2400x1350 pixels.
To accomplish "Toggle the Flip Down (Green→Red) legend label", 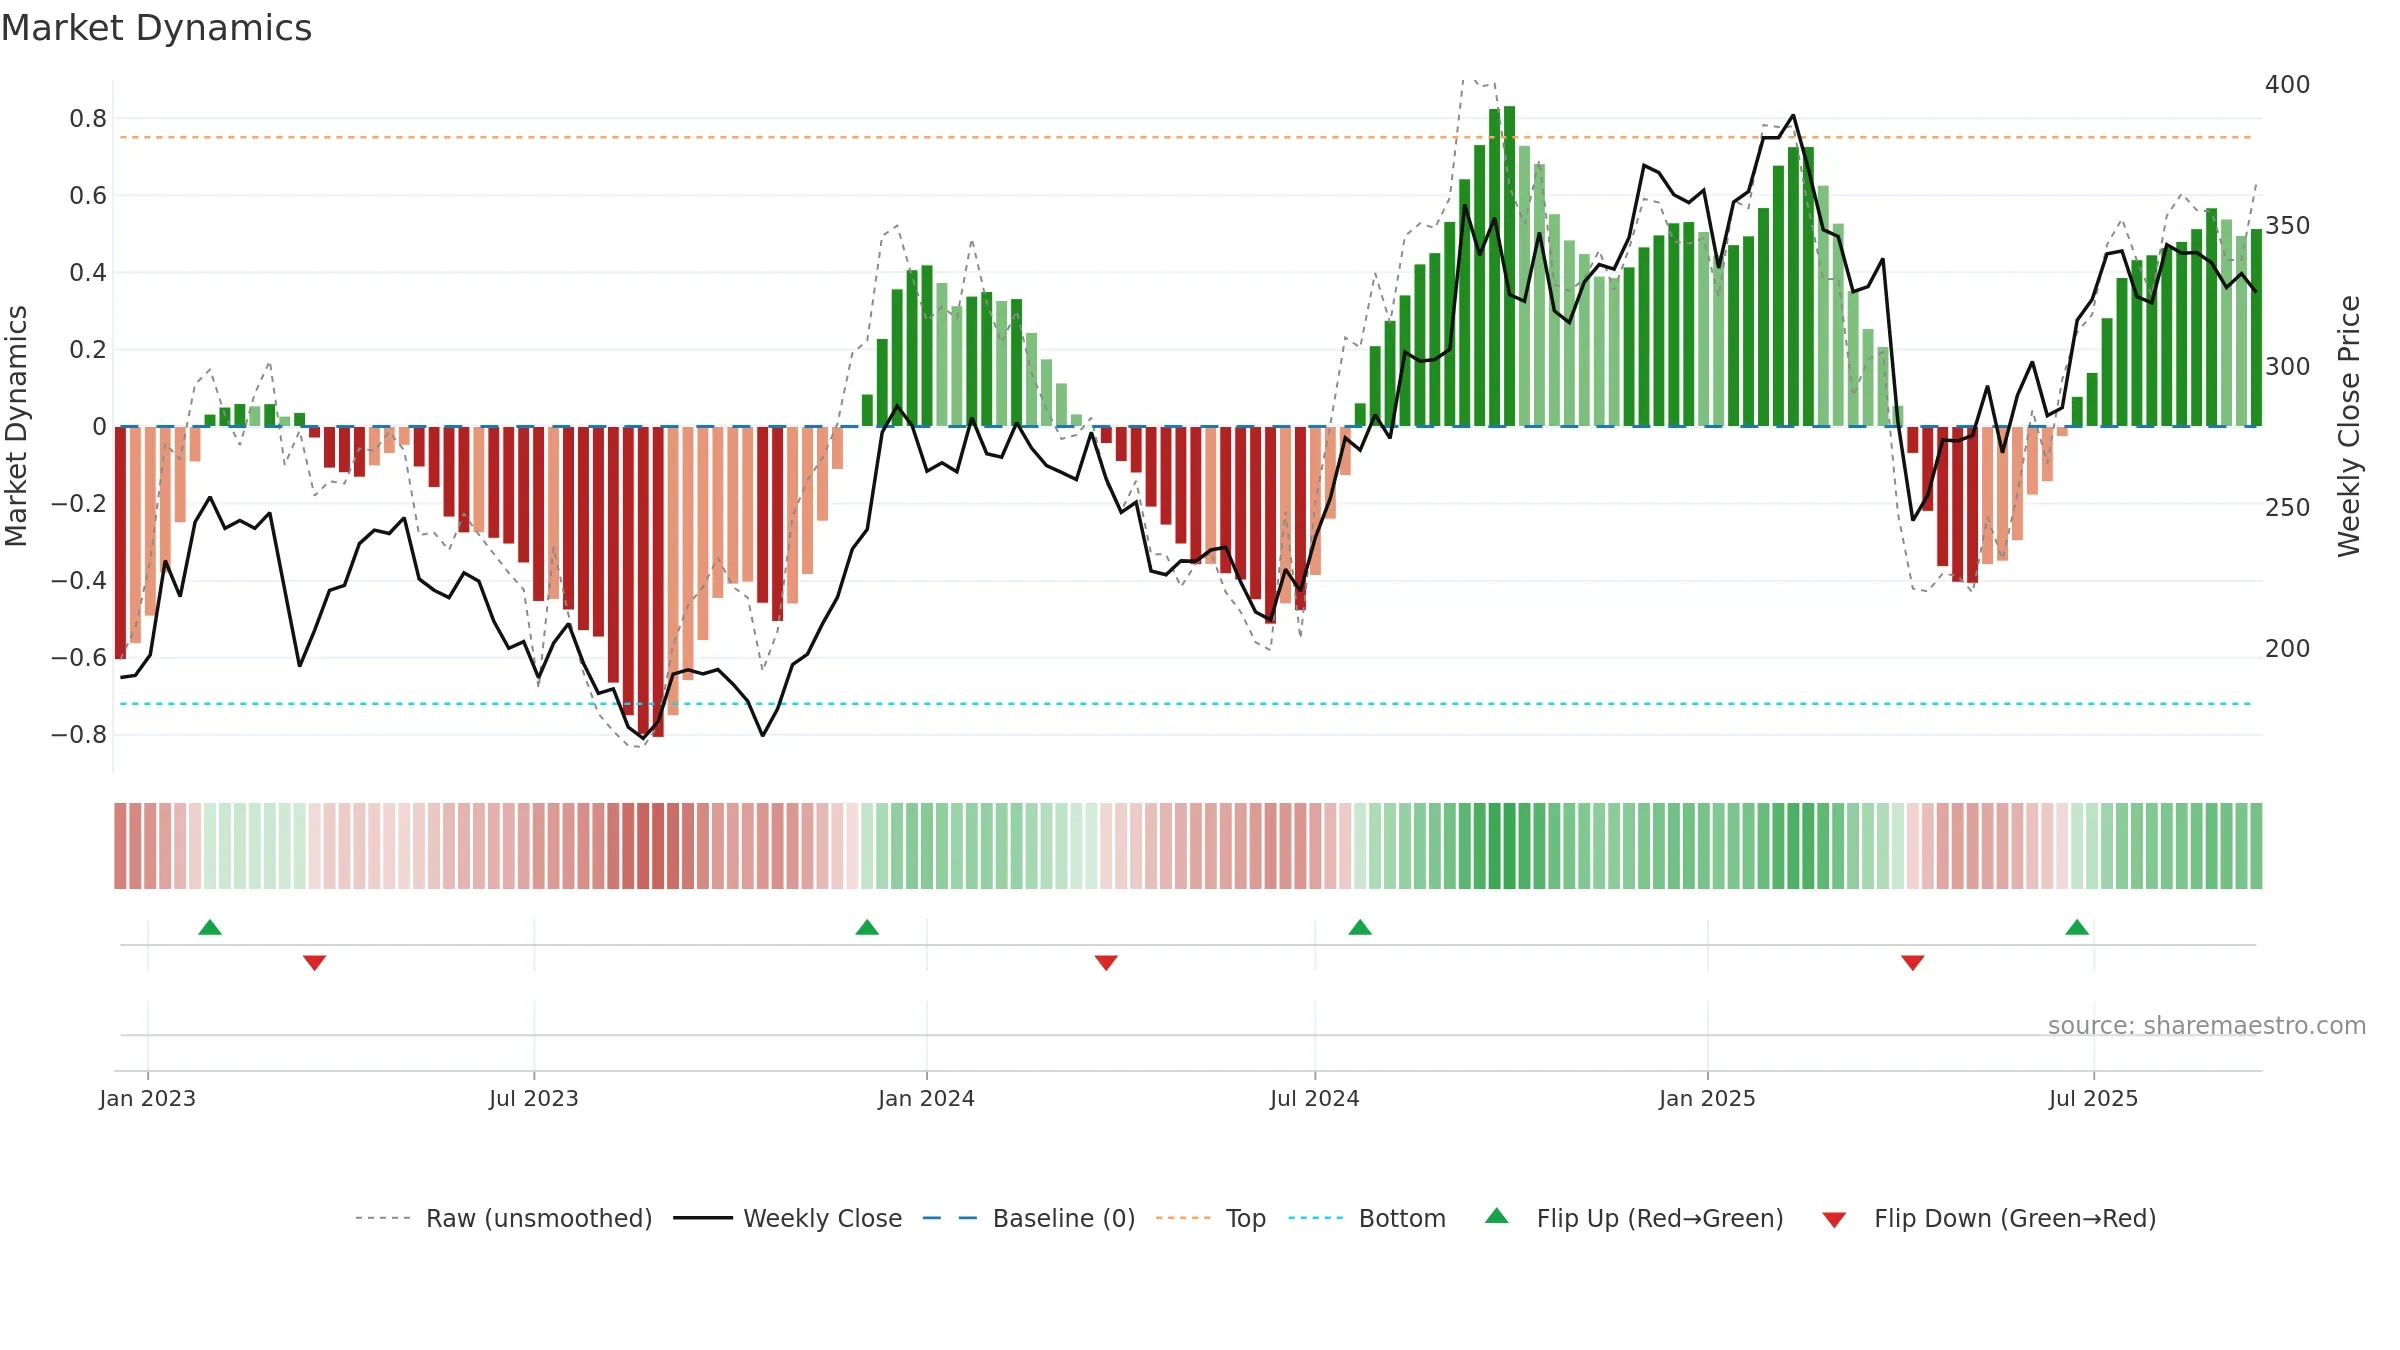I will pyautogui.click(x=2015, y=1218).
